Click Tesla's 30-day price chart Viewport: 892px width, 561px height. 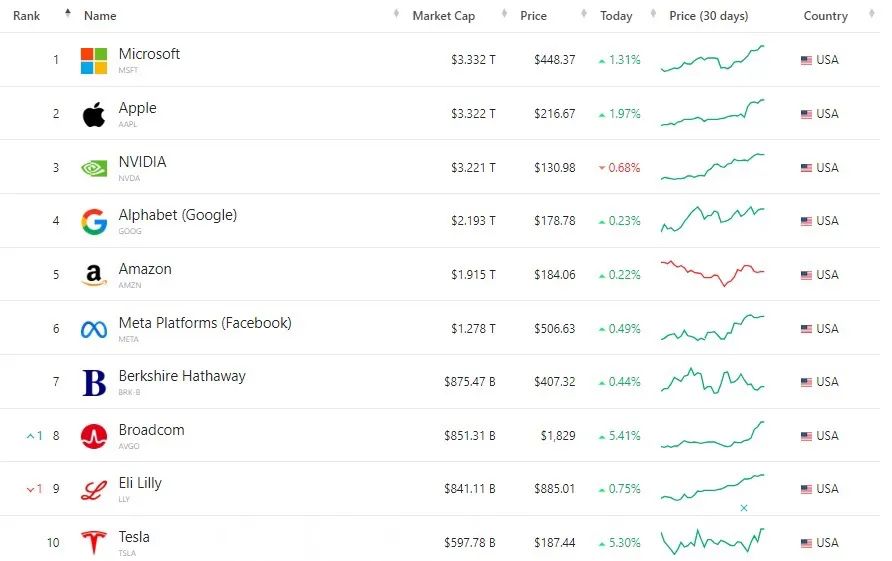tap(712, 541)
